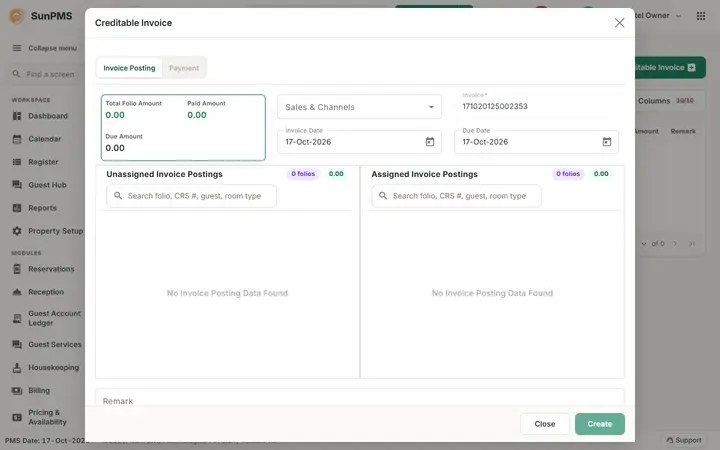Image resolution: width=720 pixels, height=450 pixels.
Task: Open the Housekeeping module
Action: coord(53,367)
